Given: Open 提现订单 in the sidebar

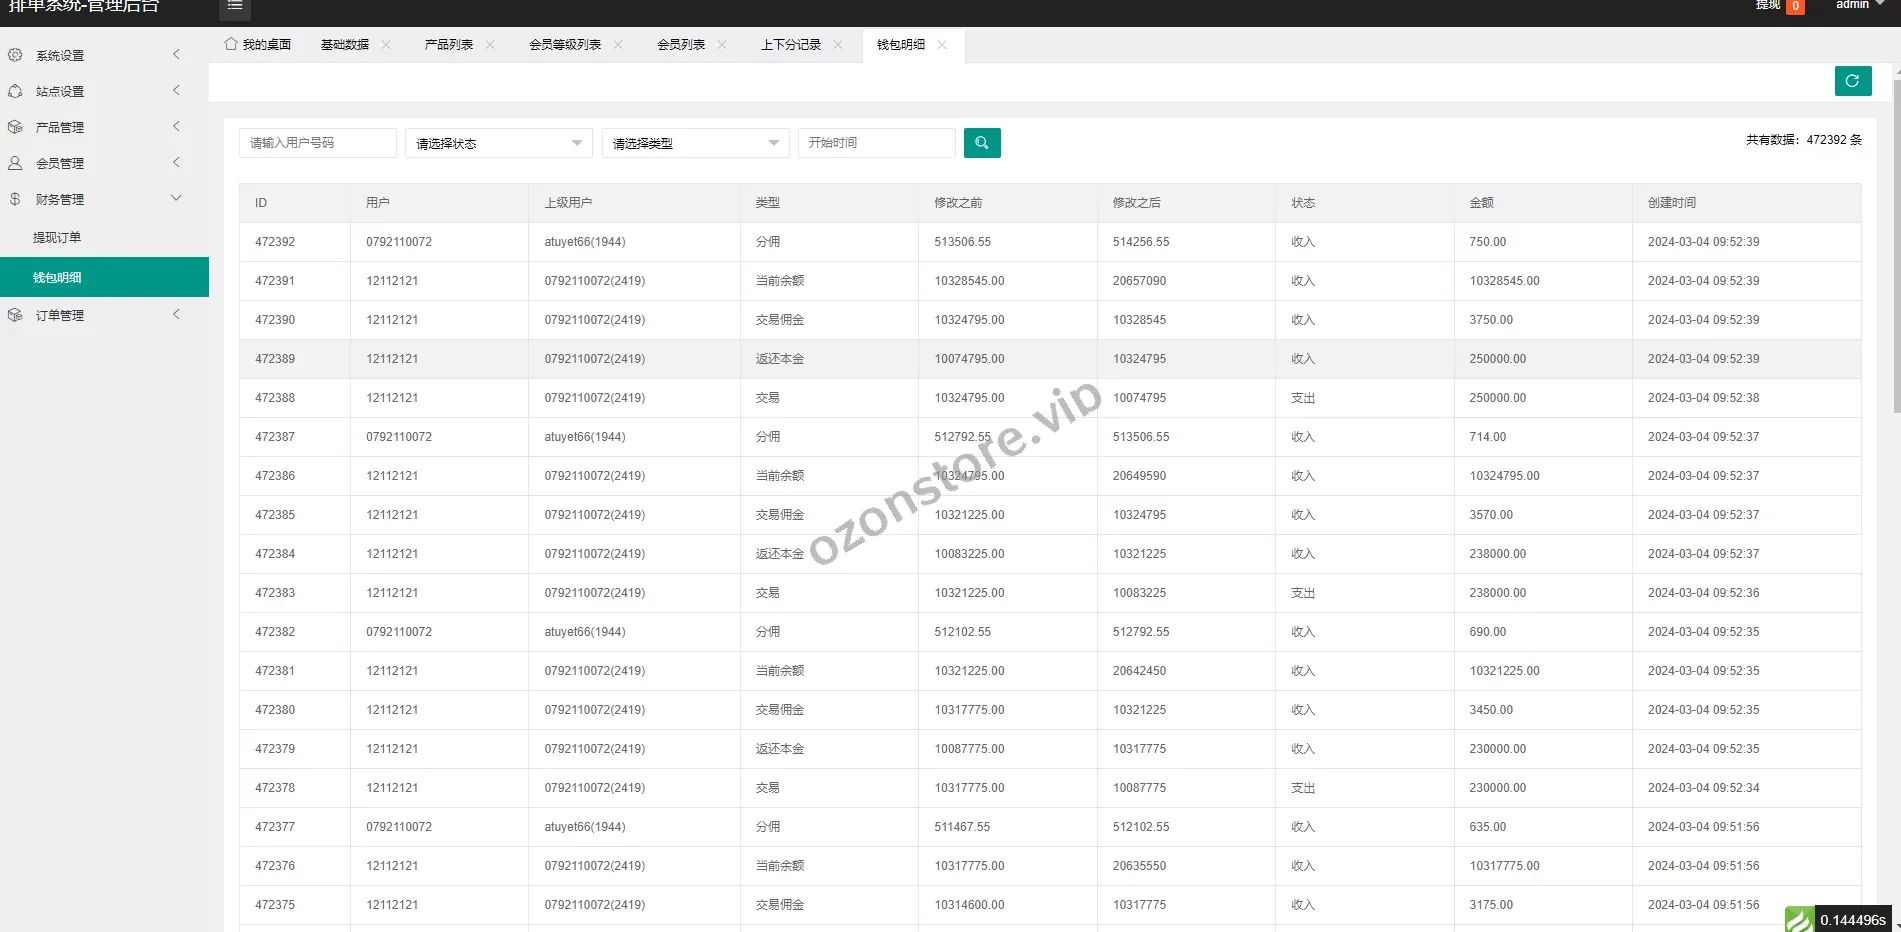Looking at the screenshot, I should tap(57, 238).
